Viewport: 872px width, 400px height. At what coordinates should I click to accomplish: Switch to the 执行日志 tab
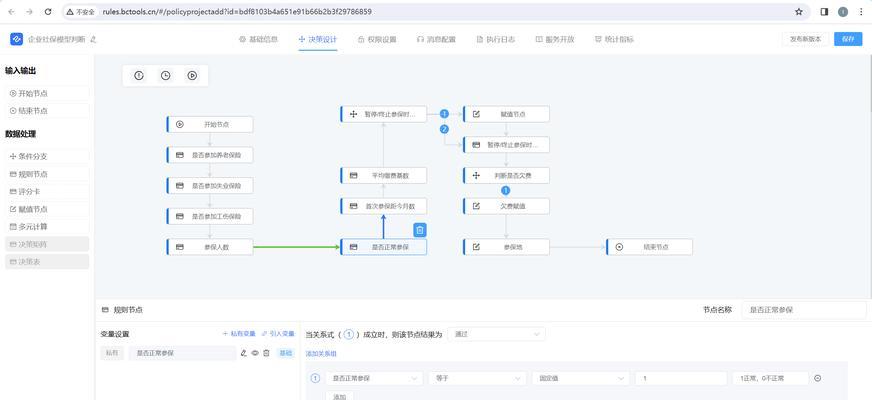(496, 39)
